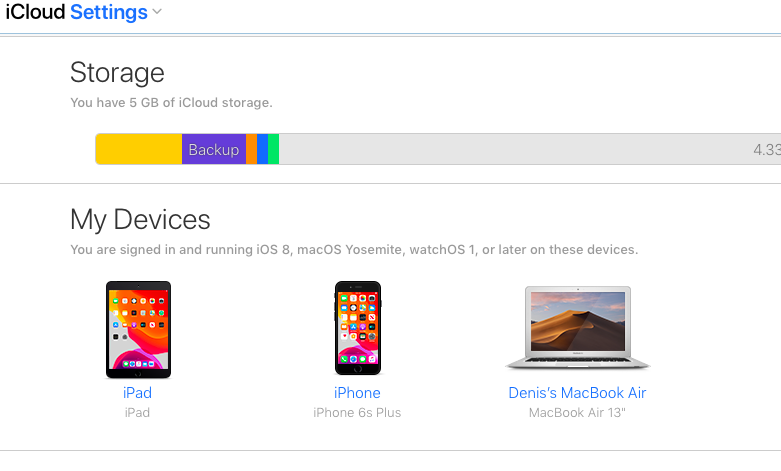
Task: Open the iPad device icon
Action: [138, 330]
